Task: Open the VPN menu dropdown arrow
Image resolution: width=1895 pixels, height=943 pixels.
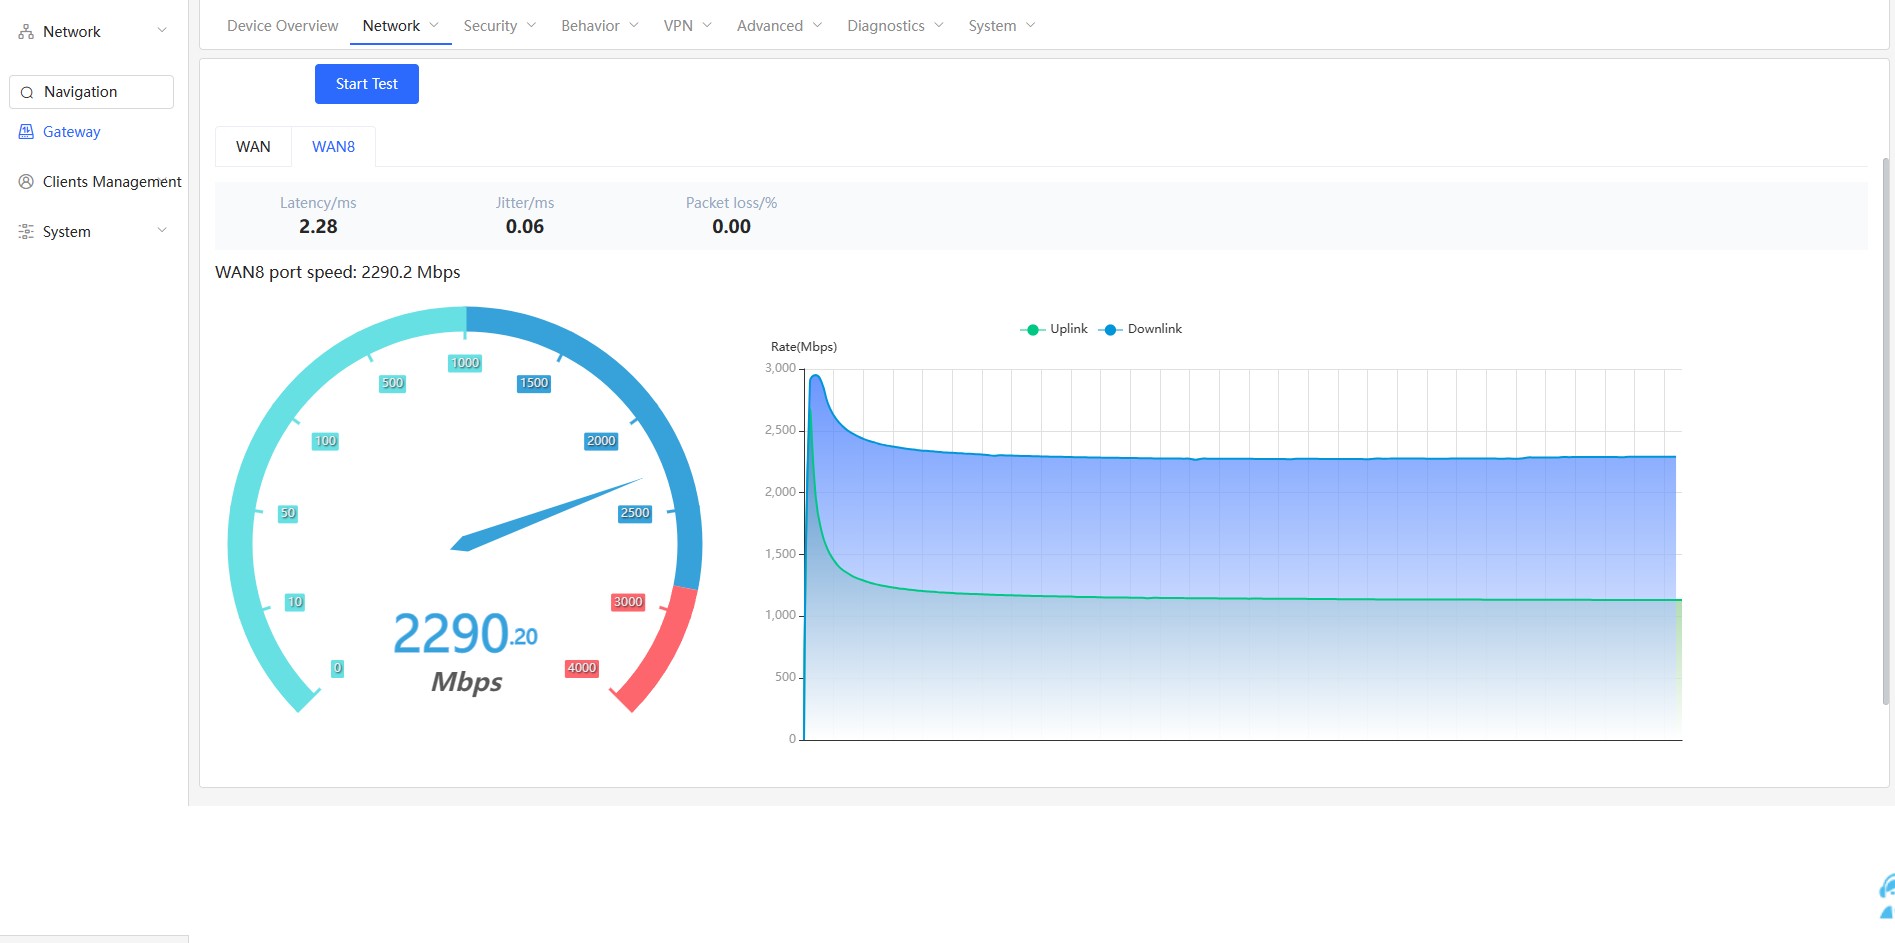Action: [x=707, y=25]
